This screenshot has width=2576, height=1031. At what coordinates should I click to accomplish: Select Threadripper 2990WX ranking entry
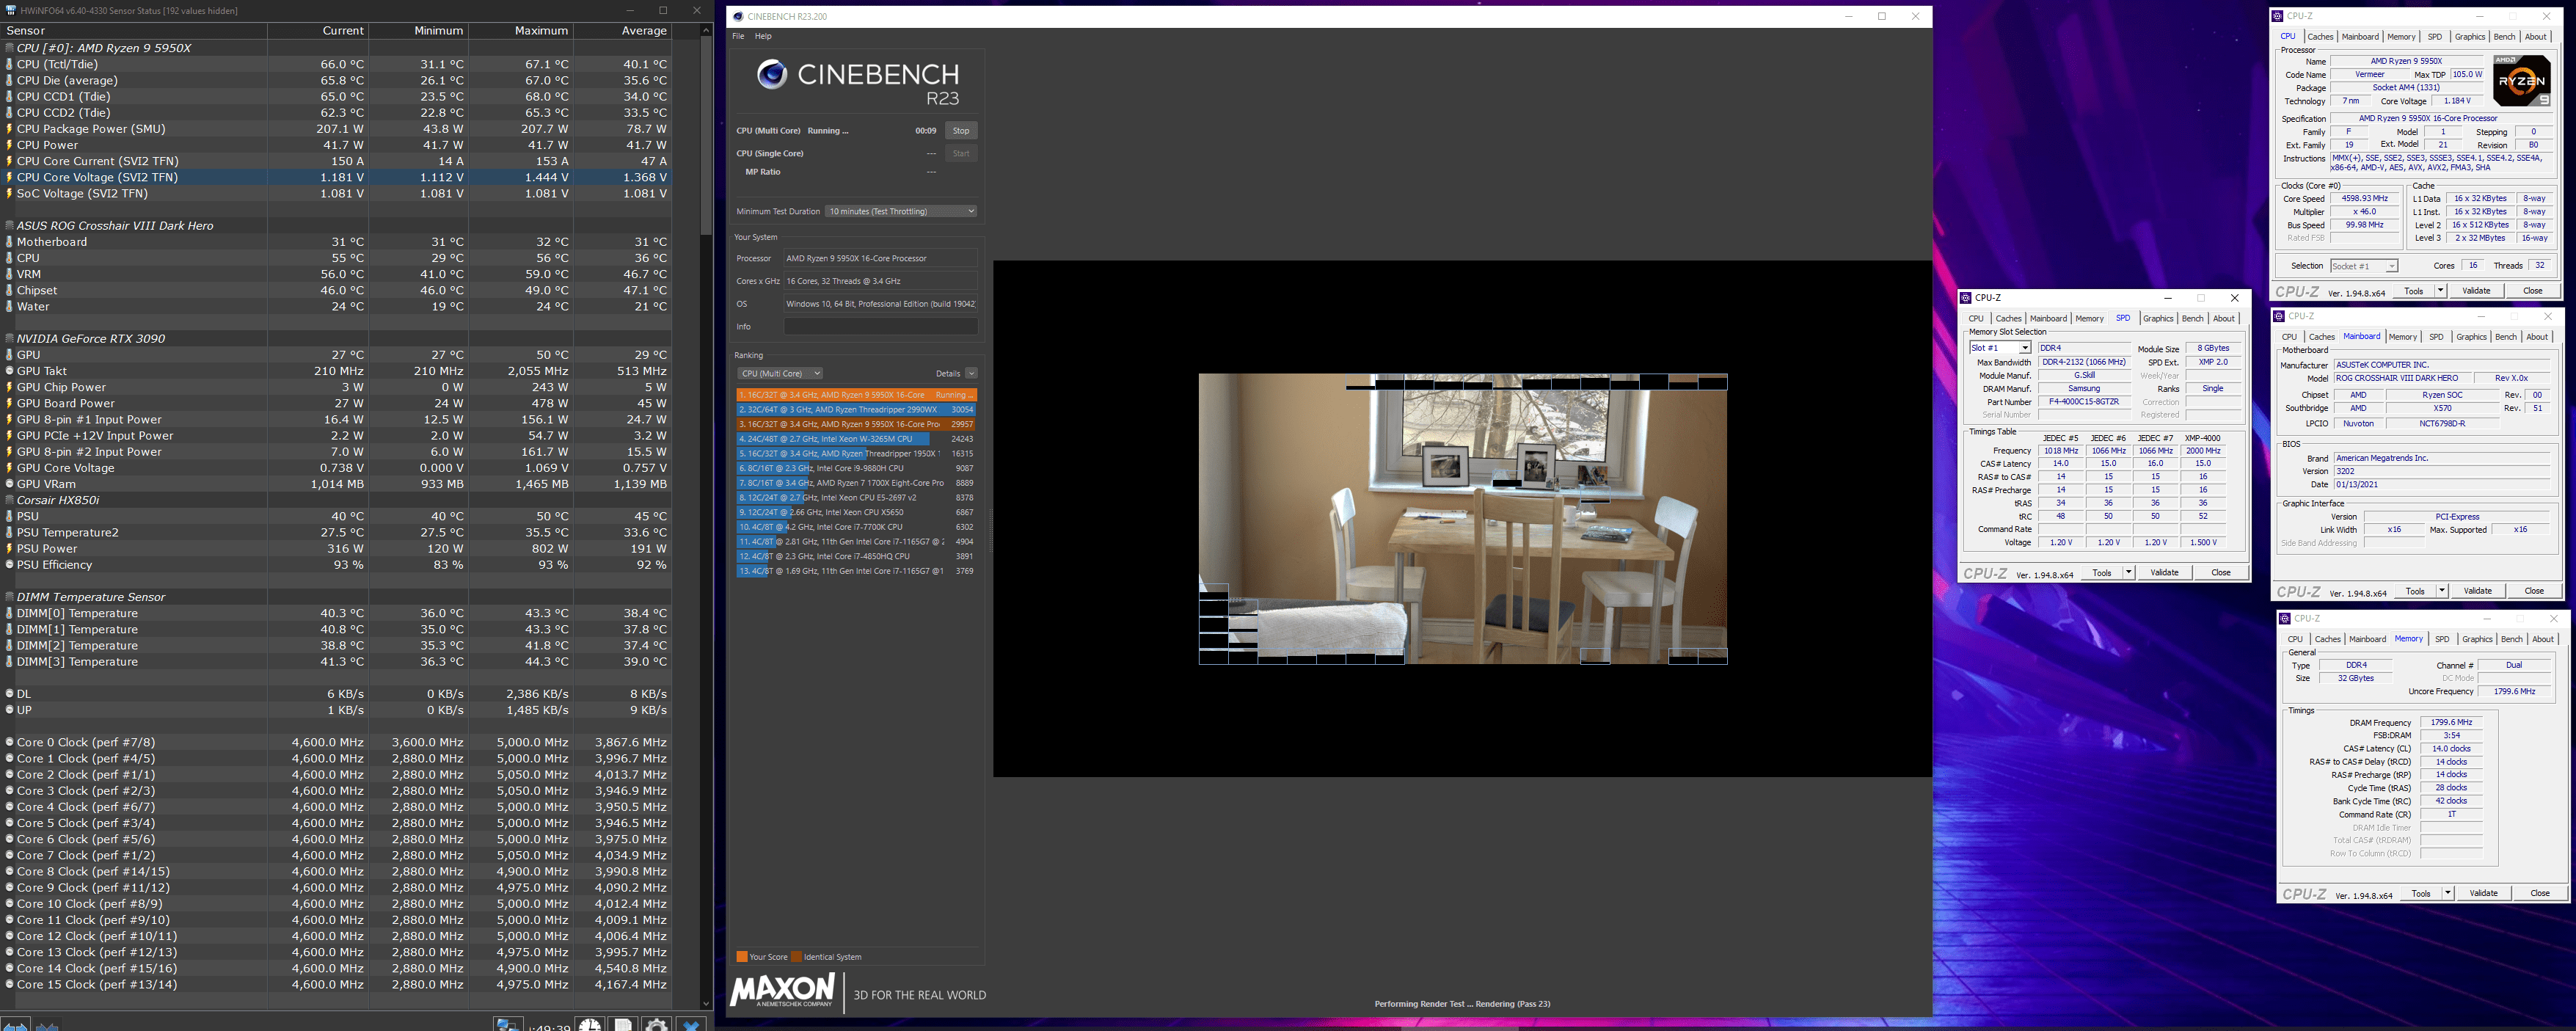point(856,410)
